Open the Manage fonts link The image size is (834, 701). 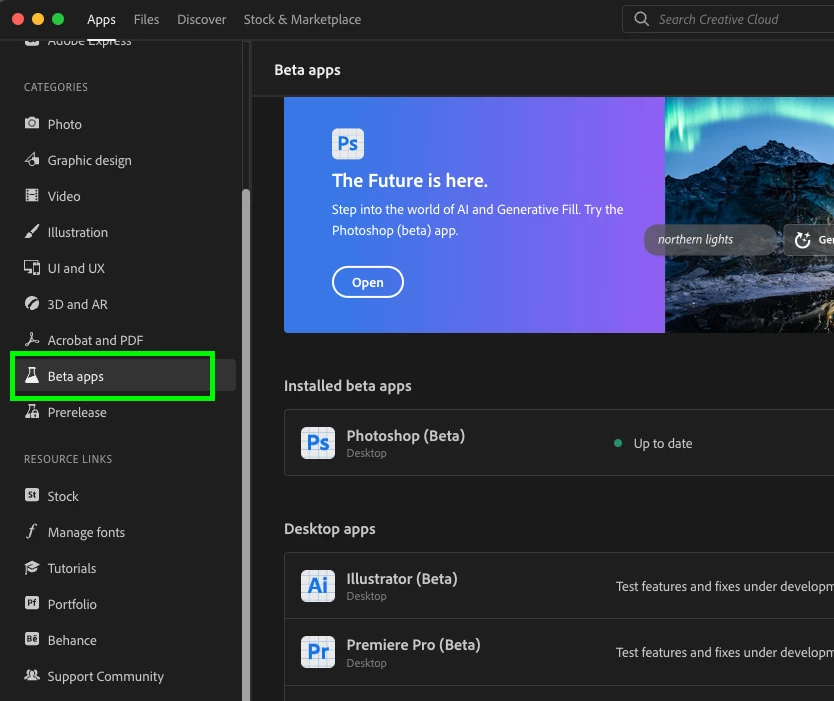(86, 532)
